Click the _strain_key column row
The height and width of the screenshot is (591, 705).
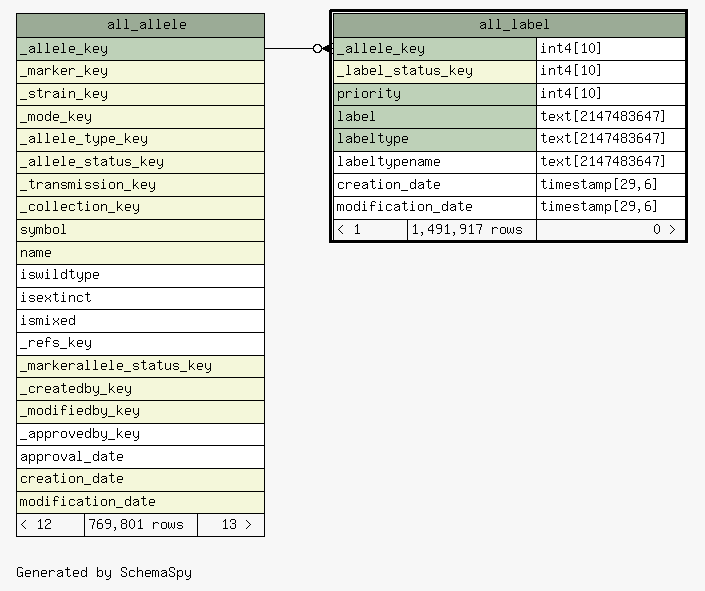coord(140,94)
